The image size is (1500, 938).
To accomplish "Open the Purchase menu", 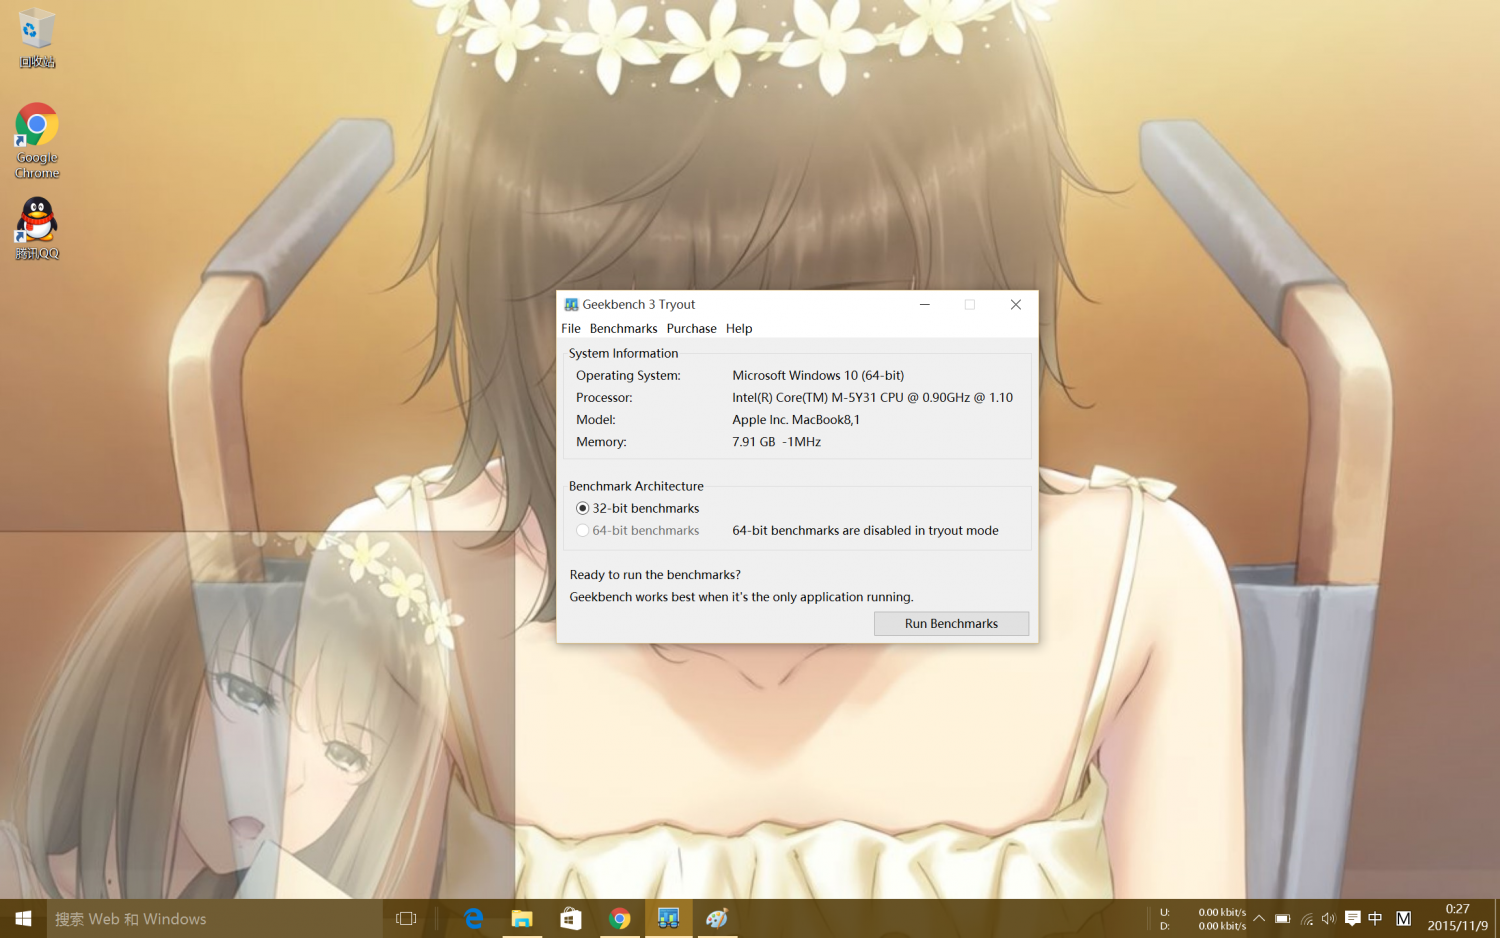I will click(691, 328).
